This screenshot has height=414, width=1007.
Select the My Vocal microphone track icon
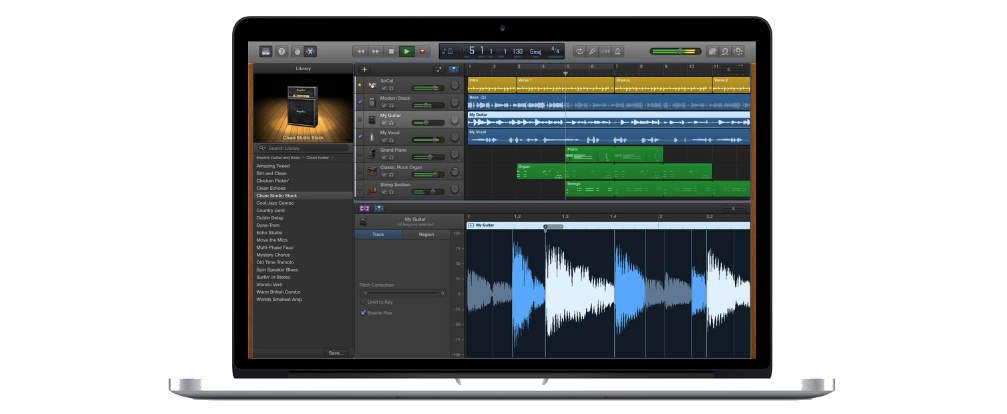372,137
